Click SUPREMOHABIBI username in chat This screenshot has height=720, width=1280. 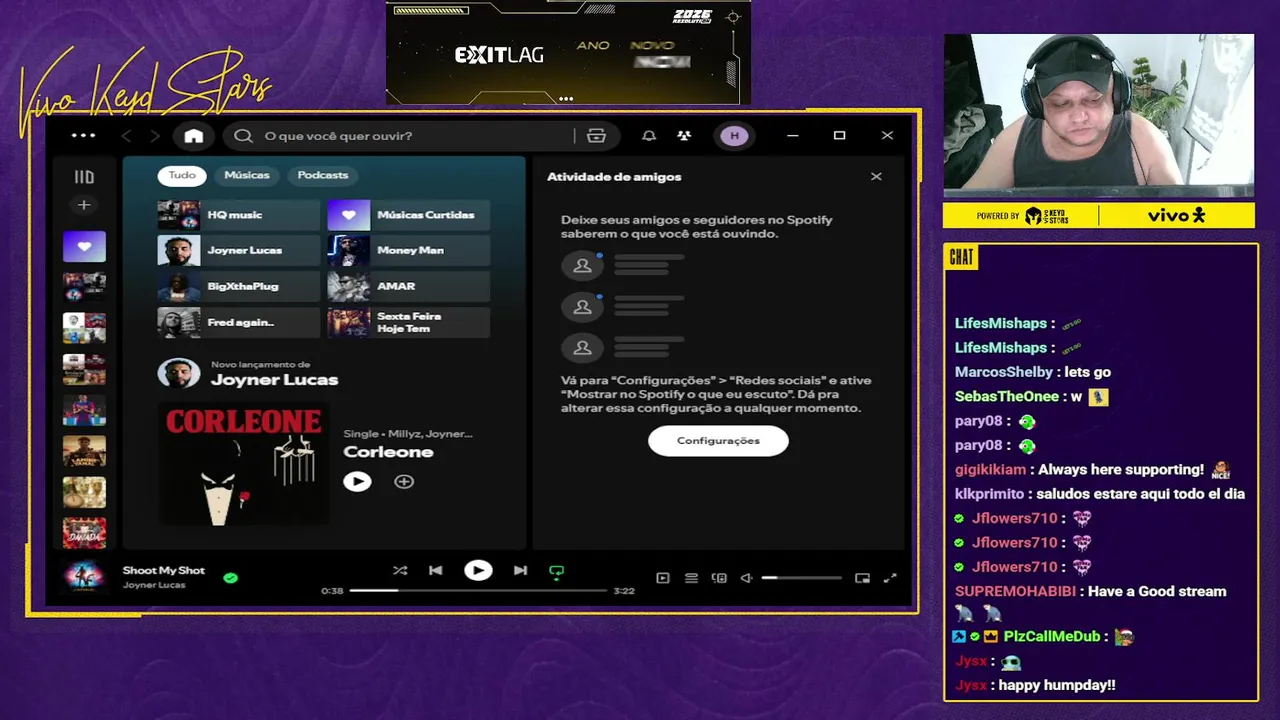pyautogui.click(x=1015, y=591)
